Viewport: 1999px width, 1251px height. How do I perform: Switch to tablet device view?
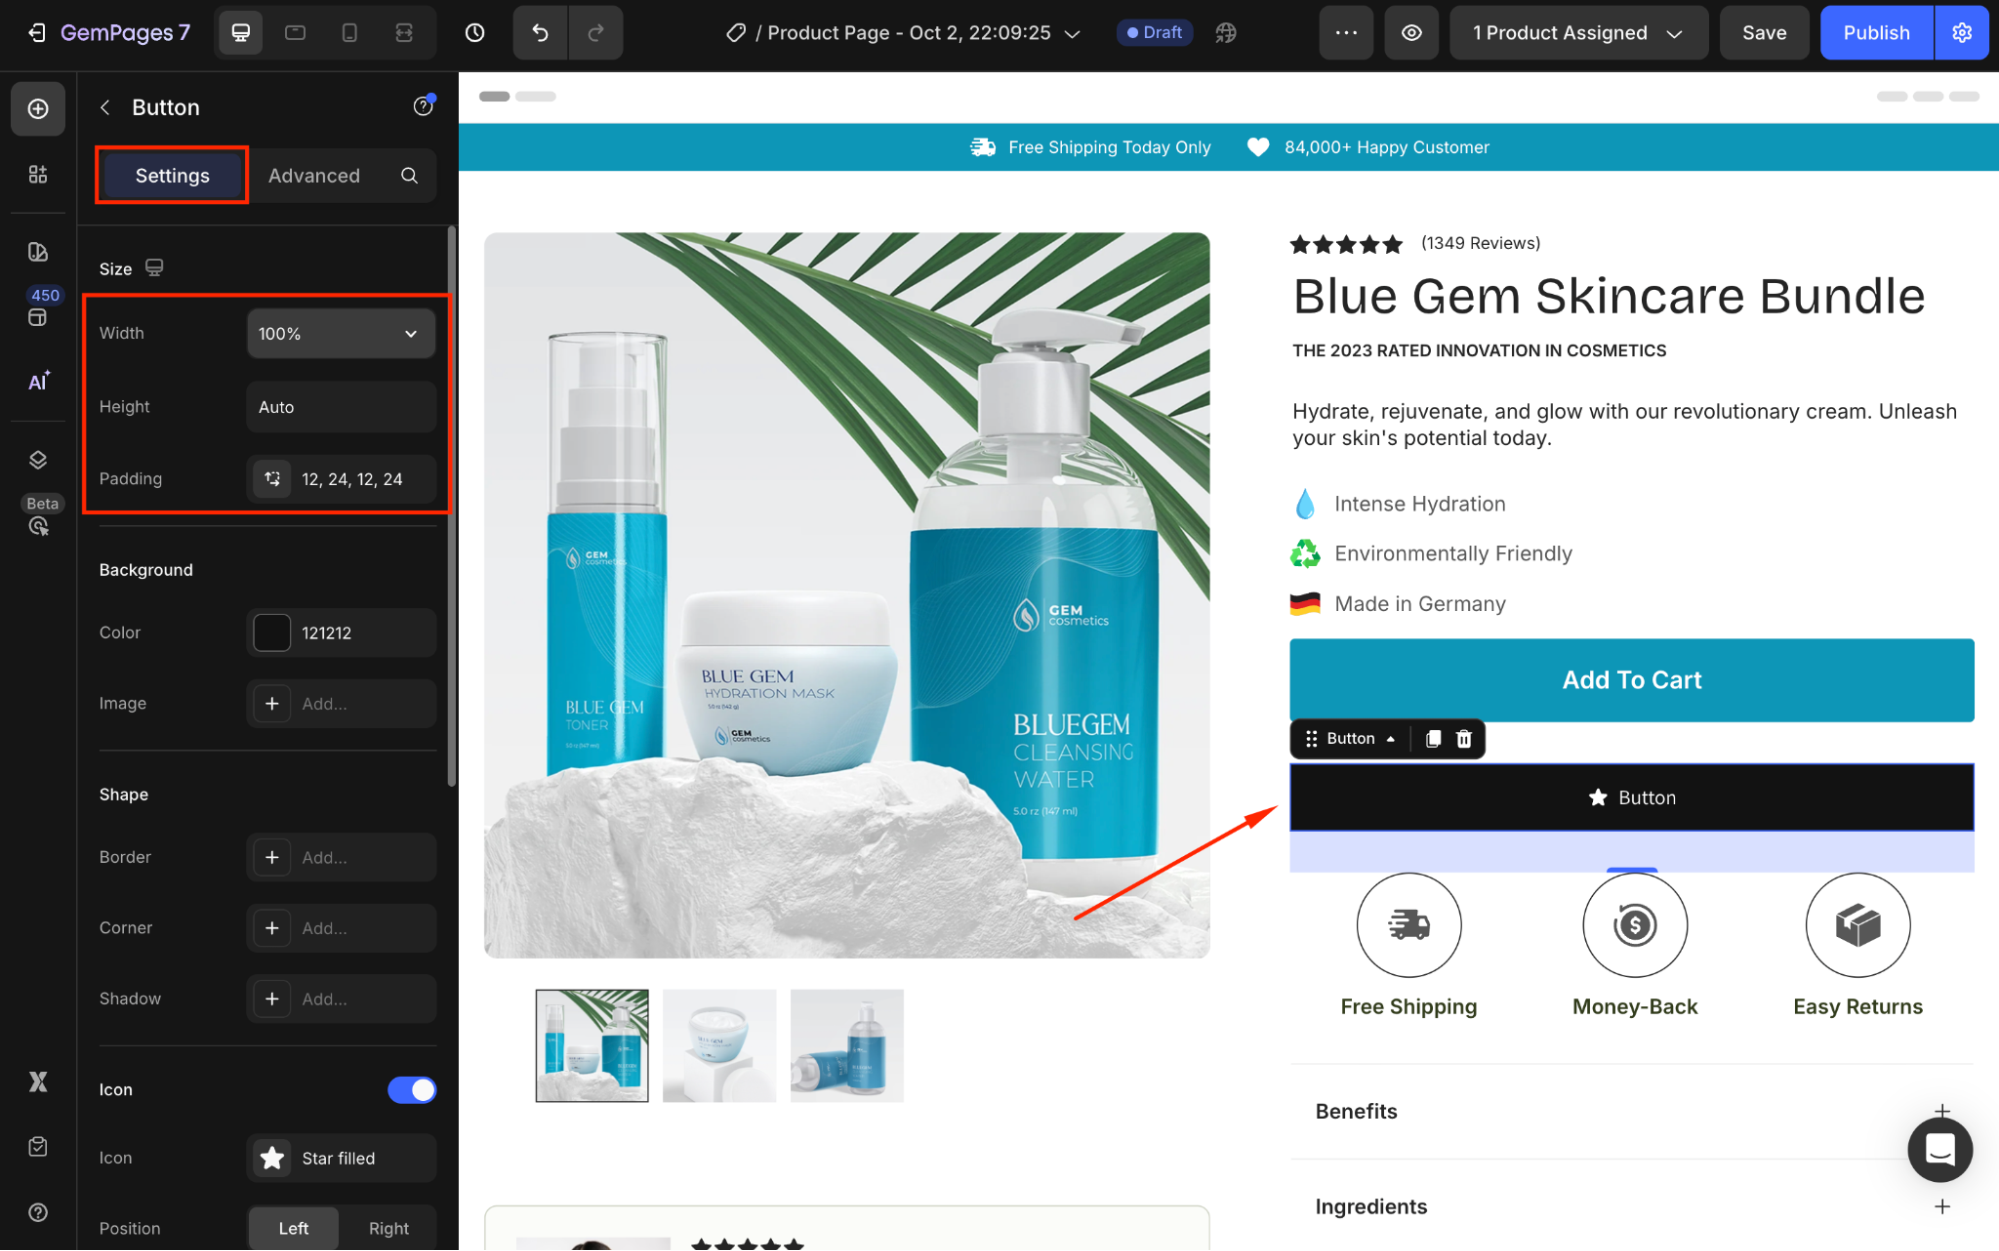pos(295,33)
